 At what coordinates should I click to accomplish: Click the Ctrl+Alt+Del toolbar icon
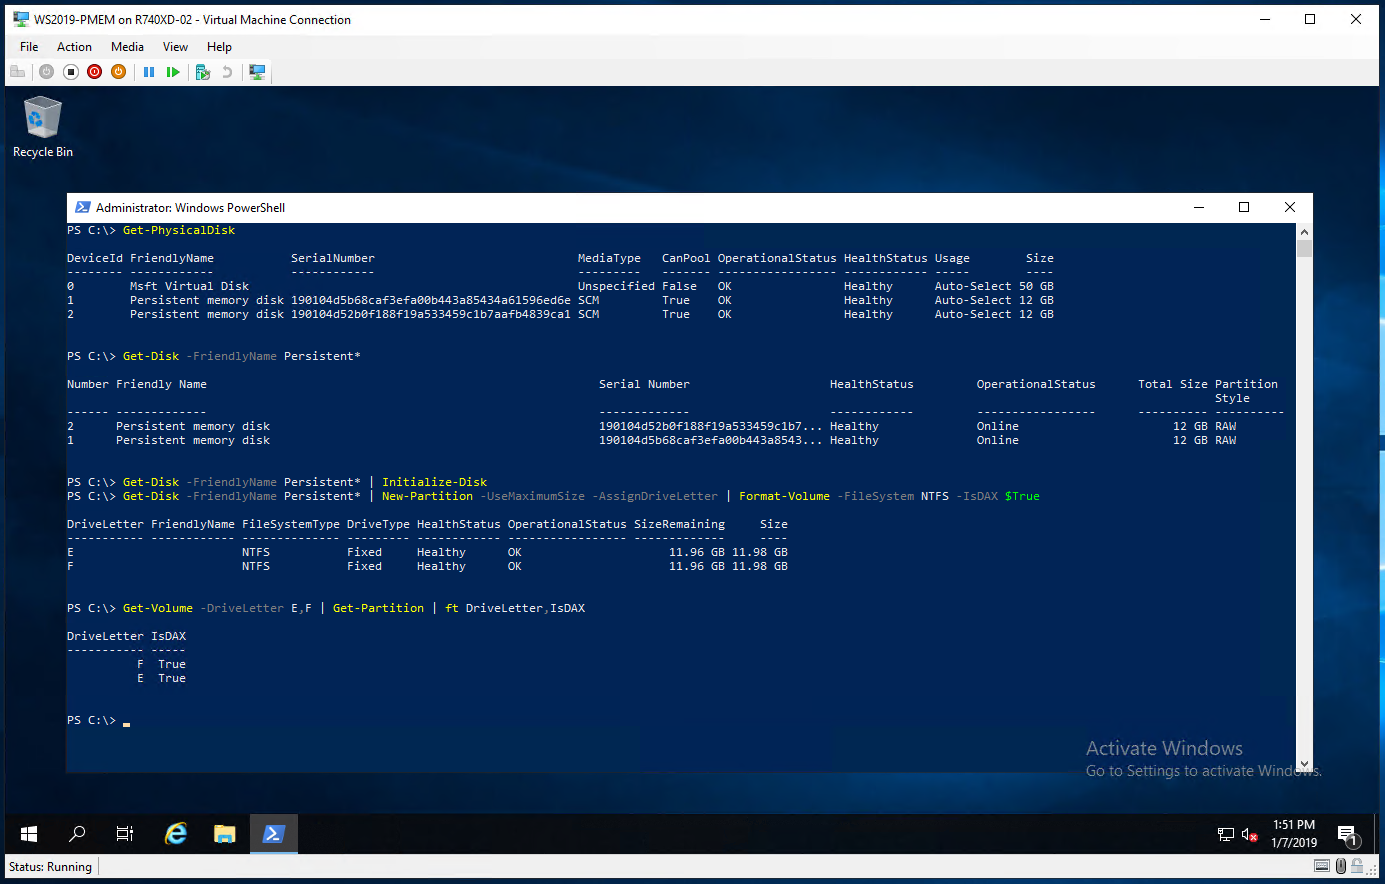click(x=17, y=72)
